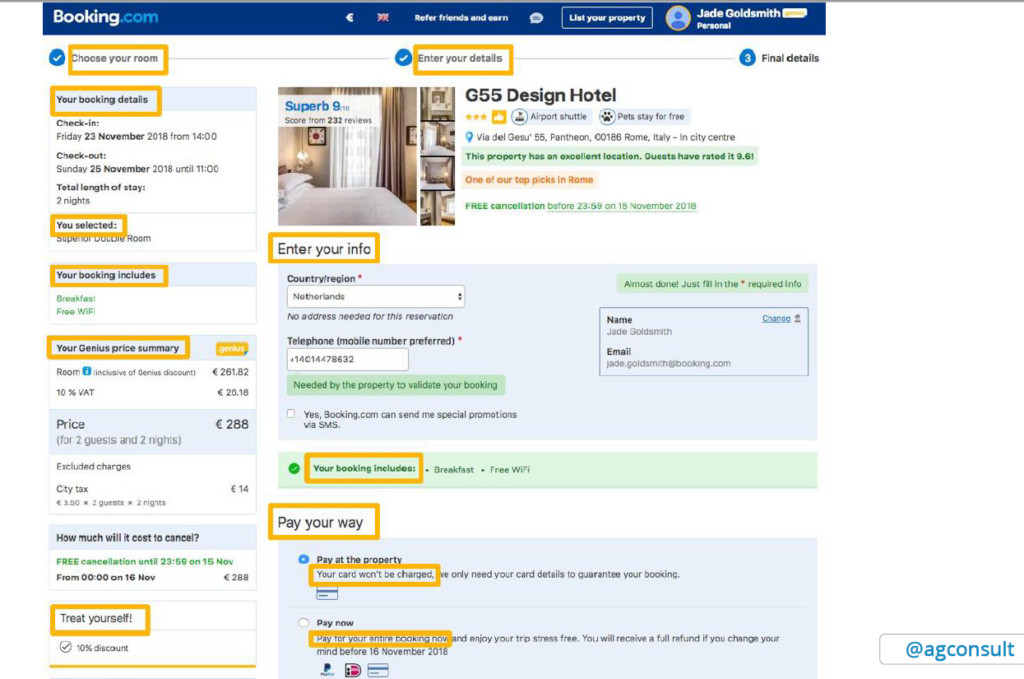
Task: Click the Telephone number input field
Action: (x=347, y=359)
